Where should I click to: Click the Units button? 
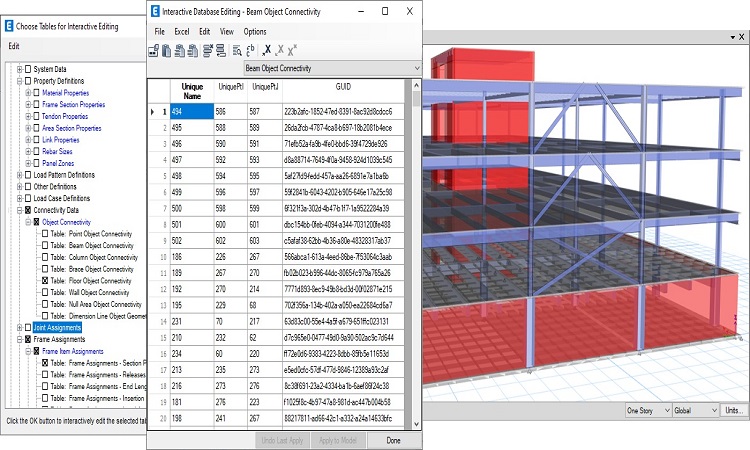click(735, 410)
